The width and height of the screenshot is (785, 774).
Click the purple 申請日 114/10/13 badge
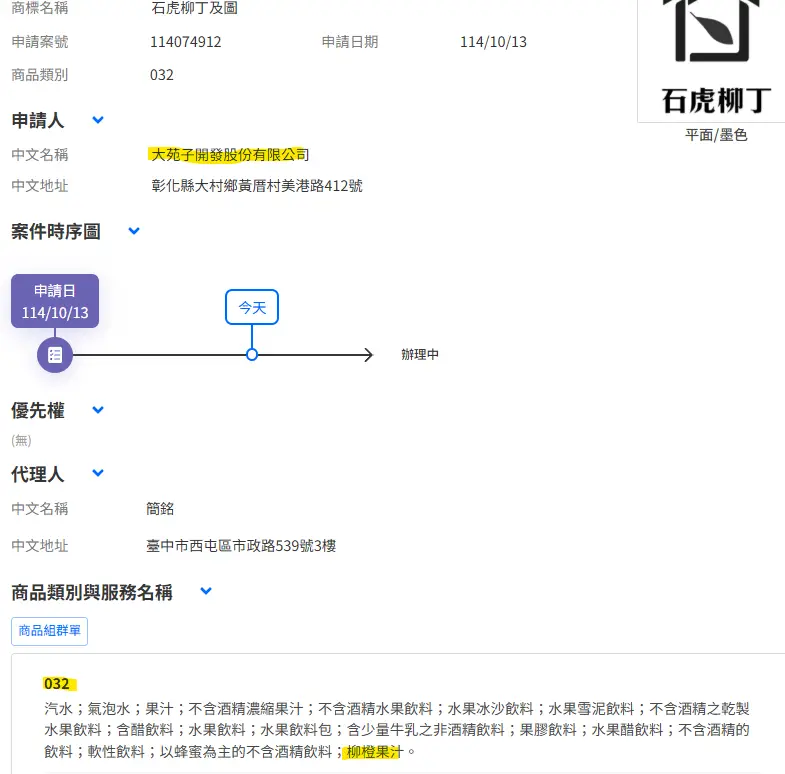coord(55,301)
